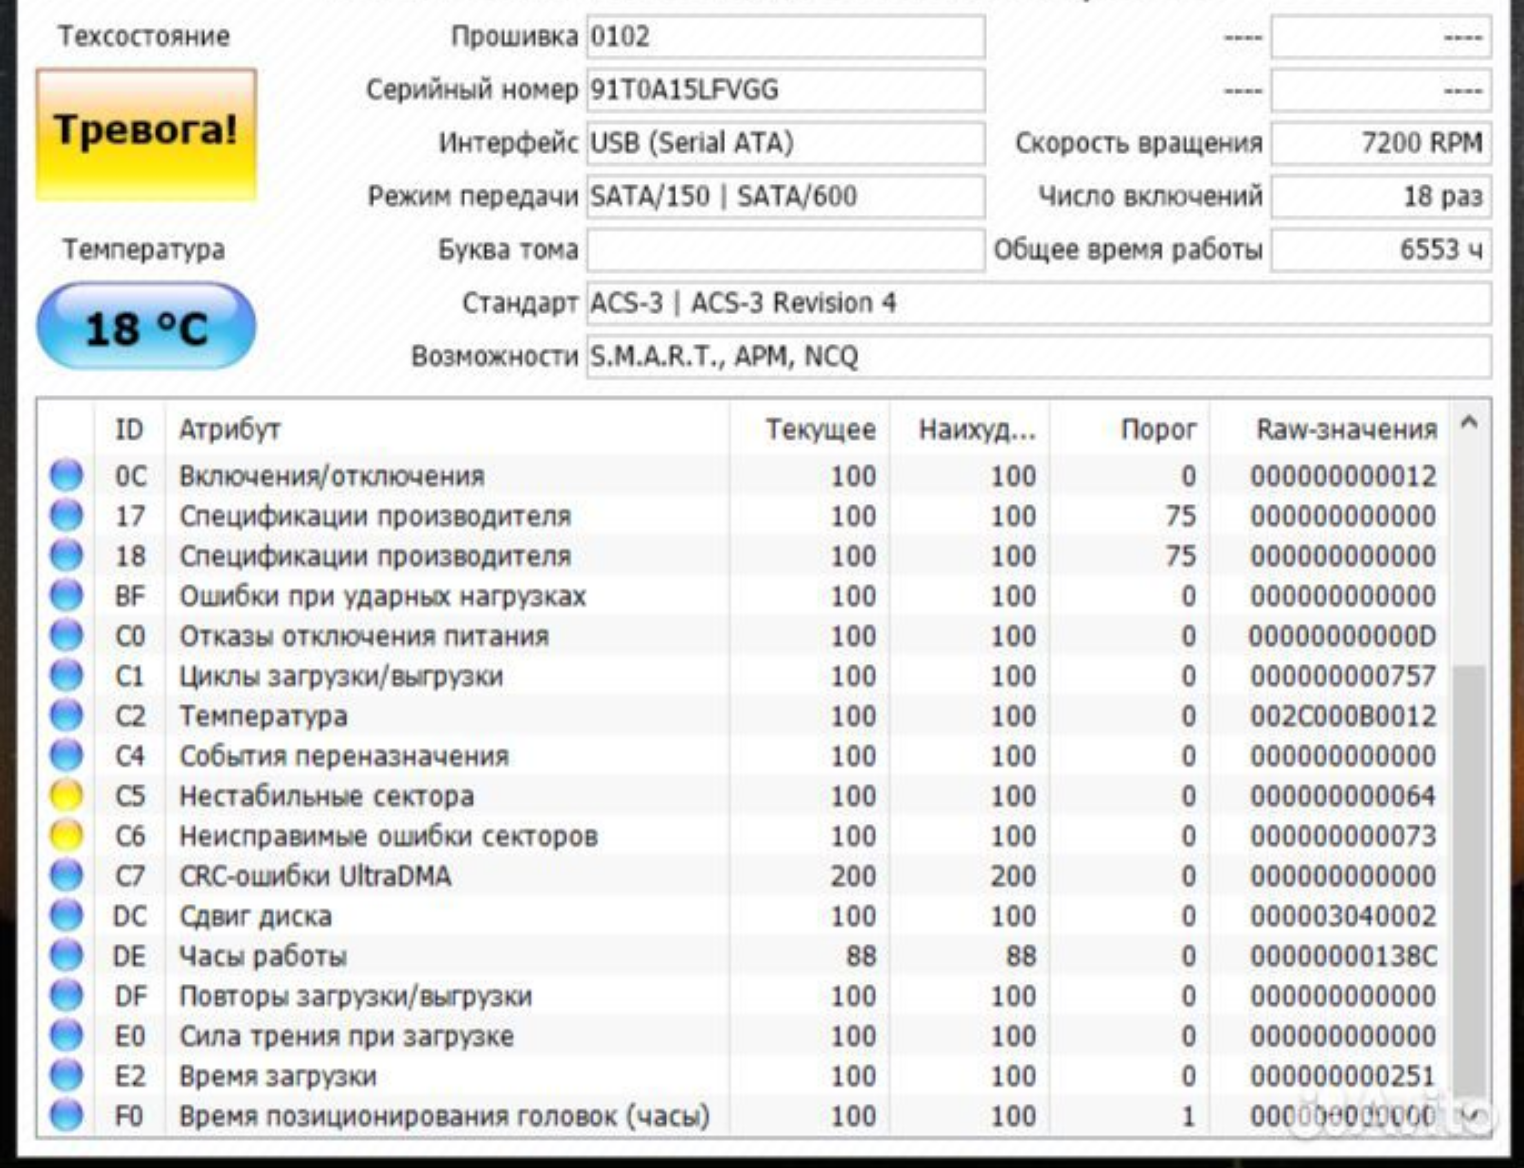This screenshot has height=1168, width=1524.
Task: Select the Сила трения при загрузке row
Action: (745, 1036)
